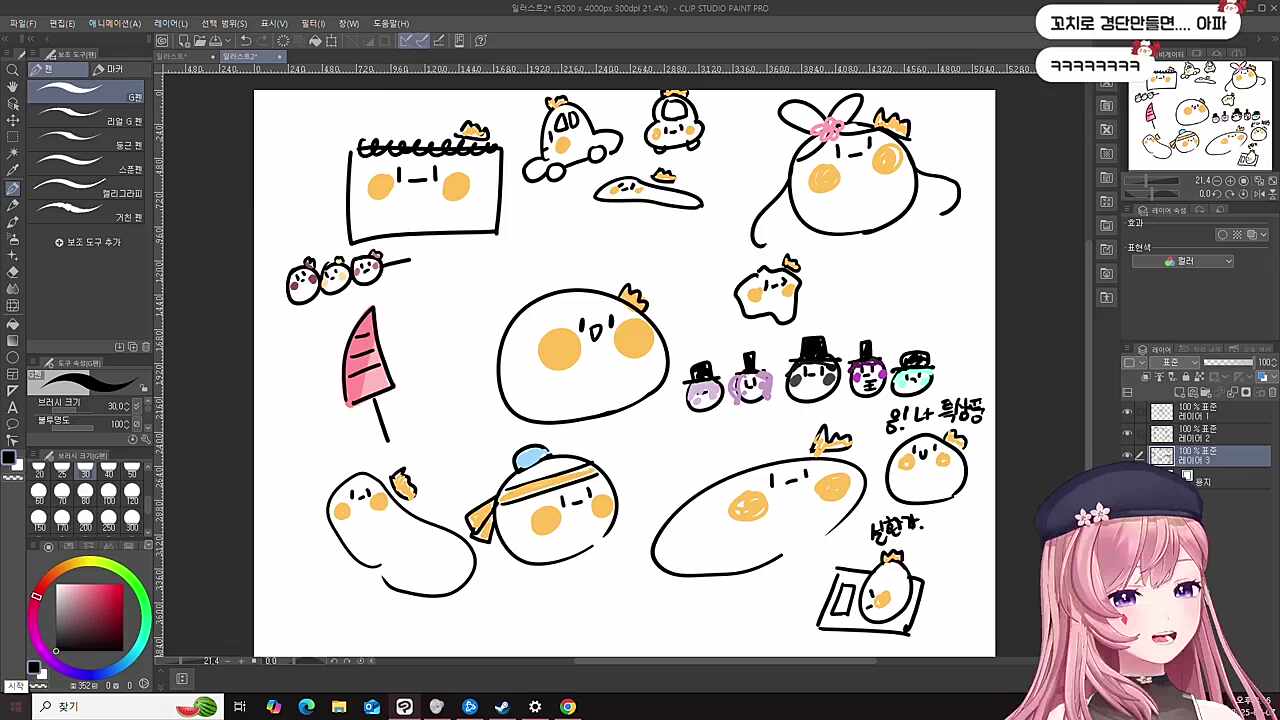Switch to the 마커 sub tool tab
The height and width of the screenshot is (720, 1280).
(x=108, y=69)
